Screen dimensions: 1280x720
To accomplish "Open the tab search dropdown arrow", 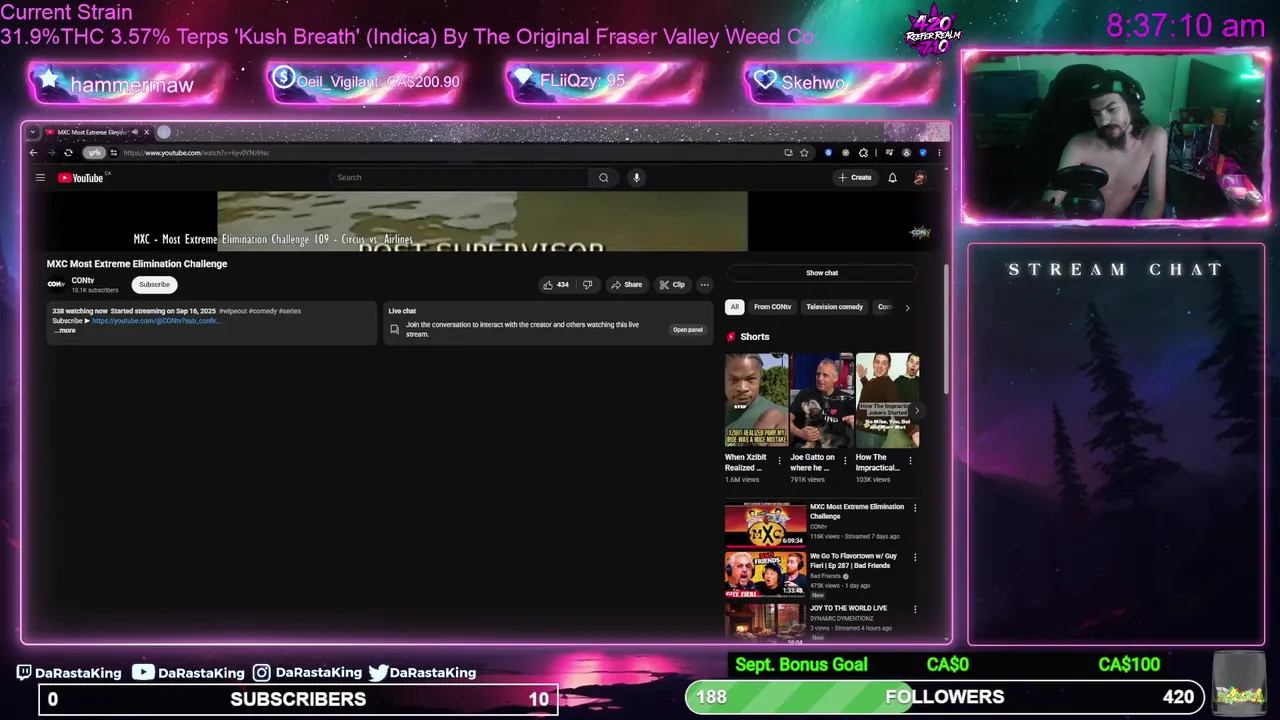I will click(x=32, y=132).
